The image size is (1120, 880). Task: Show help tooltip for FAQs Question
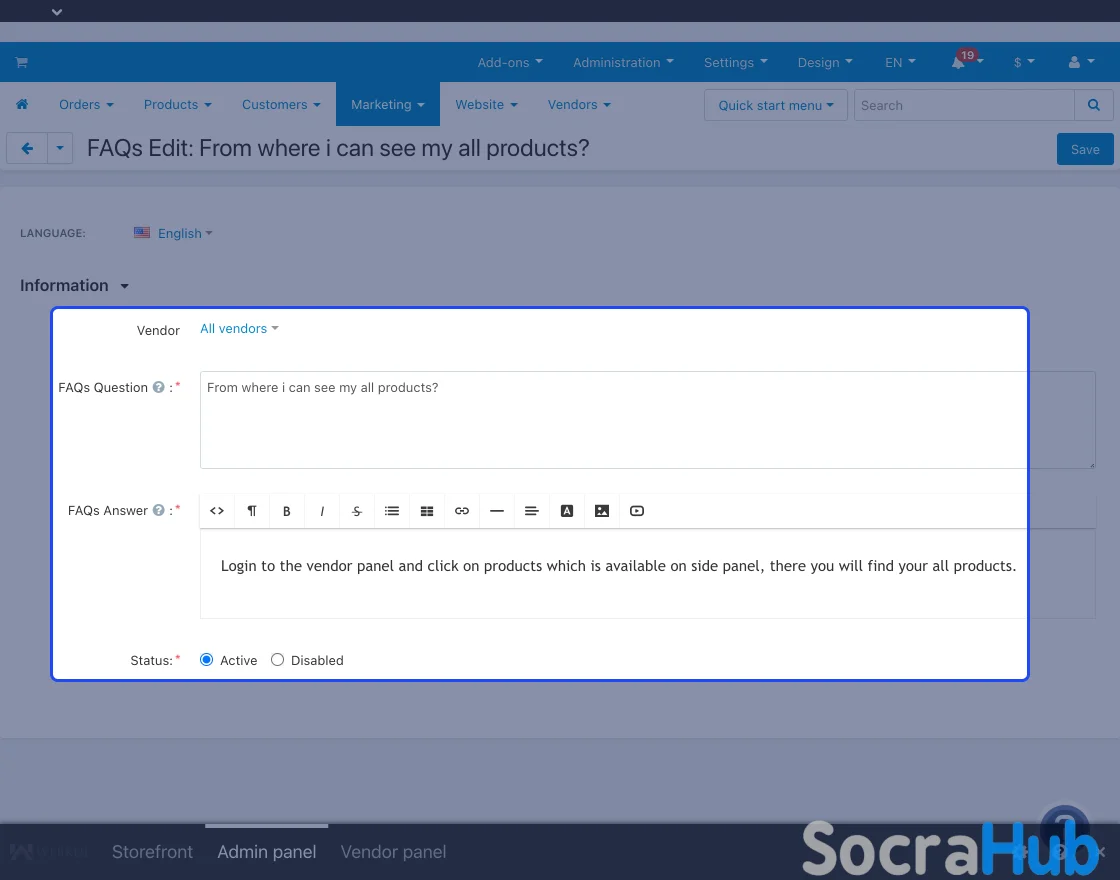[x=159, y=387]
